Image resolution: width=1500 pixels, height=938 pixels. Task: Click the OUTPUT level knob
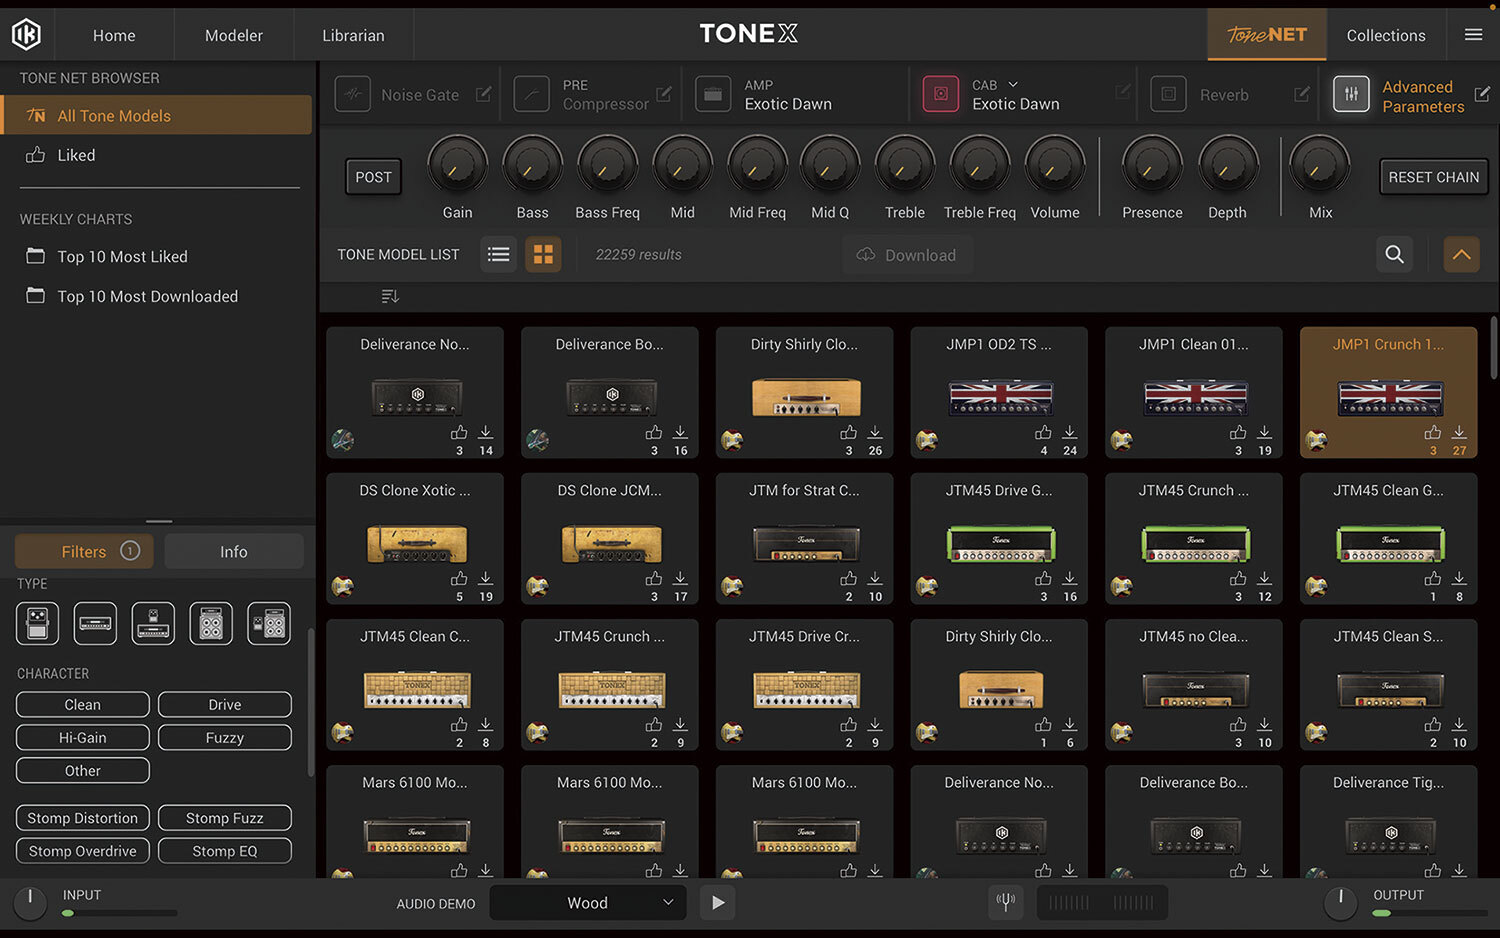(1340, 903)
